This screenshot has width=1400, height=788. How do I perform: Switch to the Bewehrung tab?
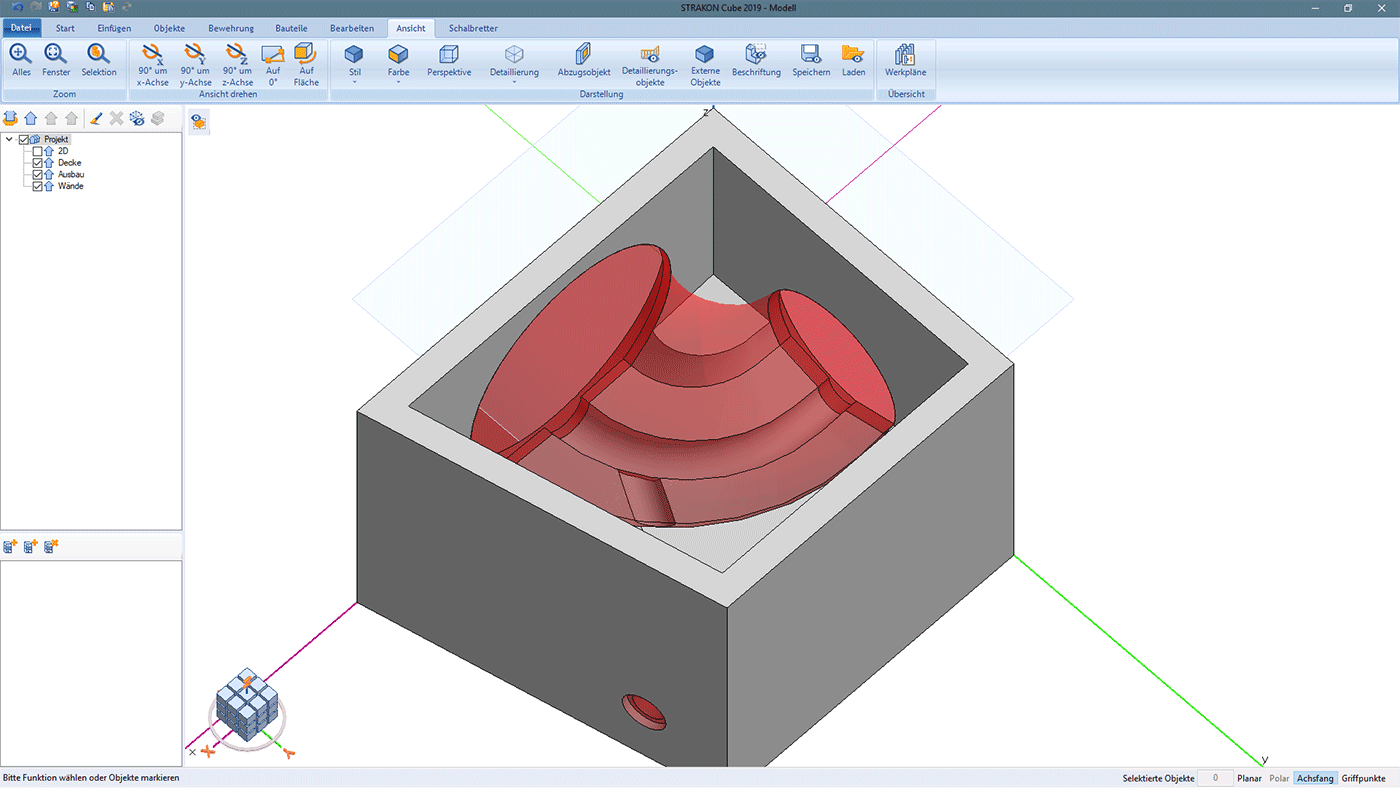tap(230, 28)
